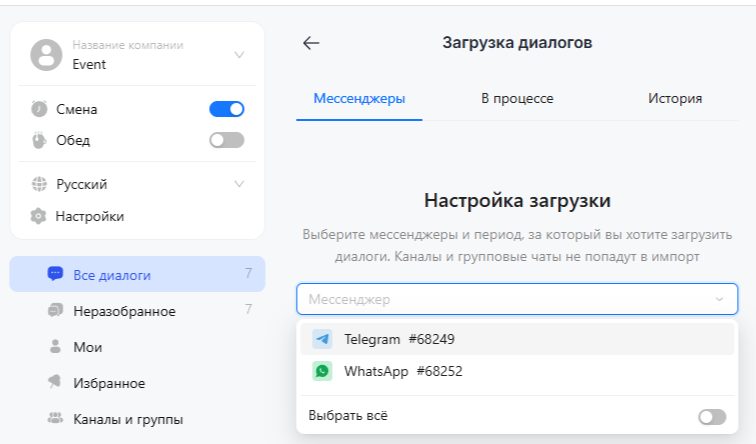The image size is (756, 444).
Task: Open the История tab
Action: pos(674,98)
